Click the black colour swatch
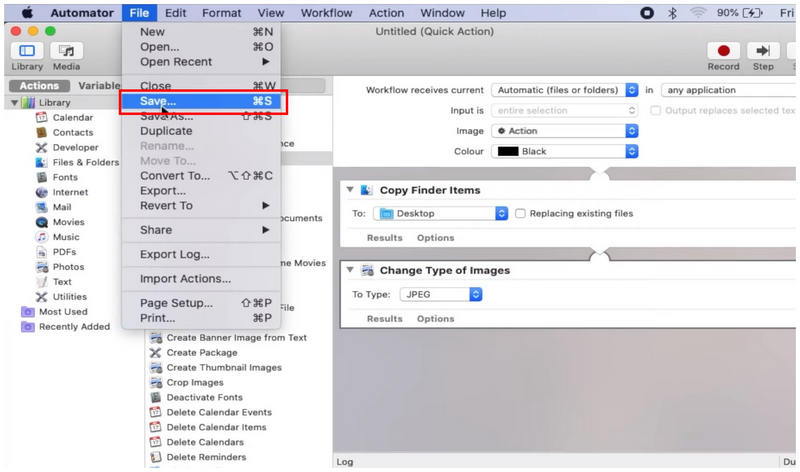Image resolution: width=800 pixels, height=472 pixels. (508, 151)
